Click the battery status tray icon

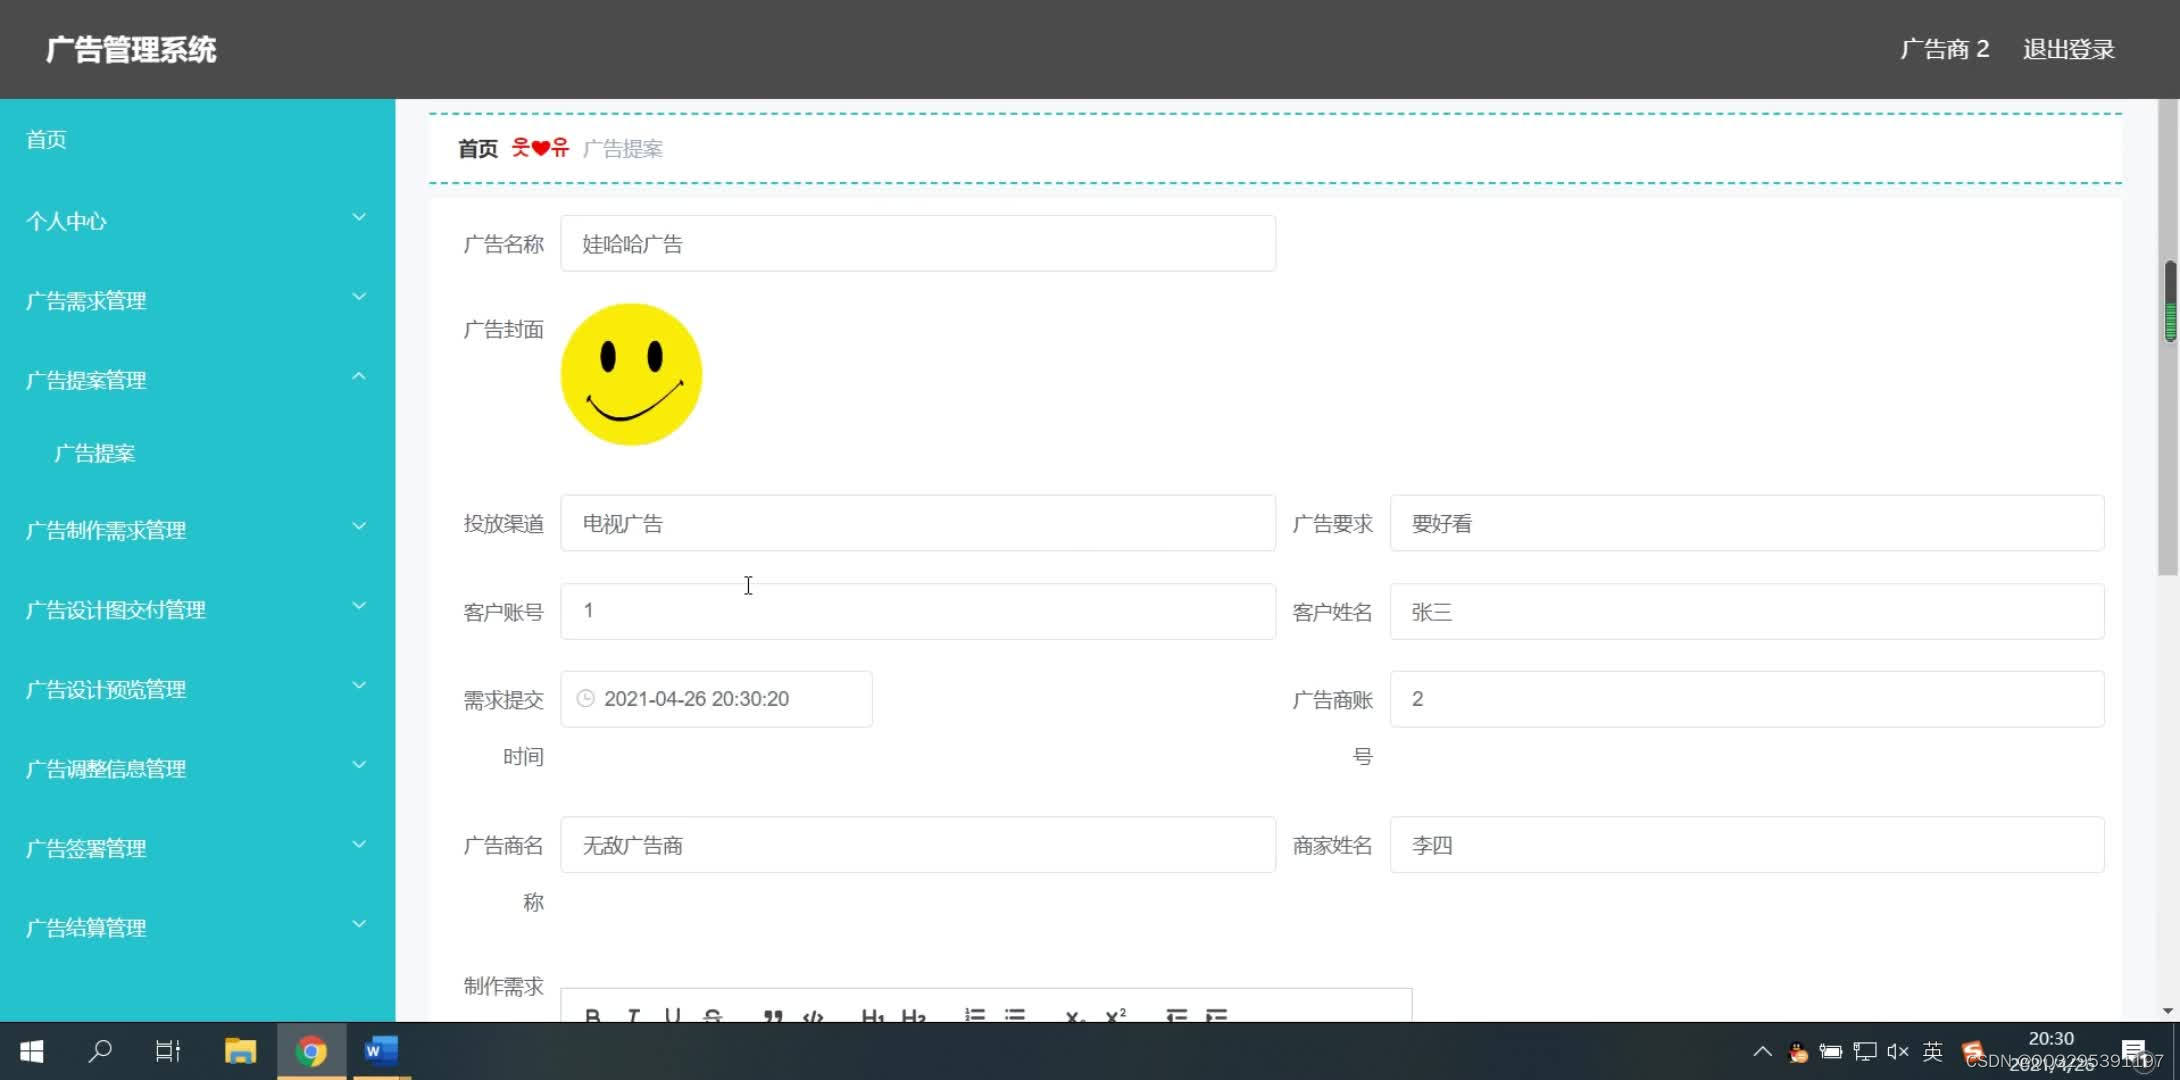click(1830, 1051)
